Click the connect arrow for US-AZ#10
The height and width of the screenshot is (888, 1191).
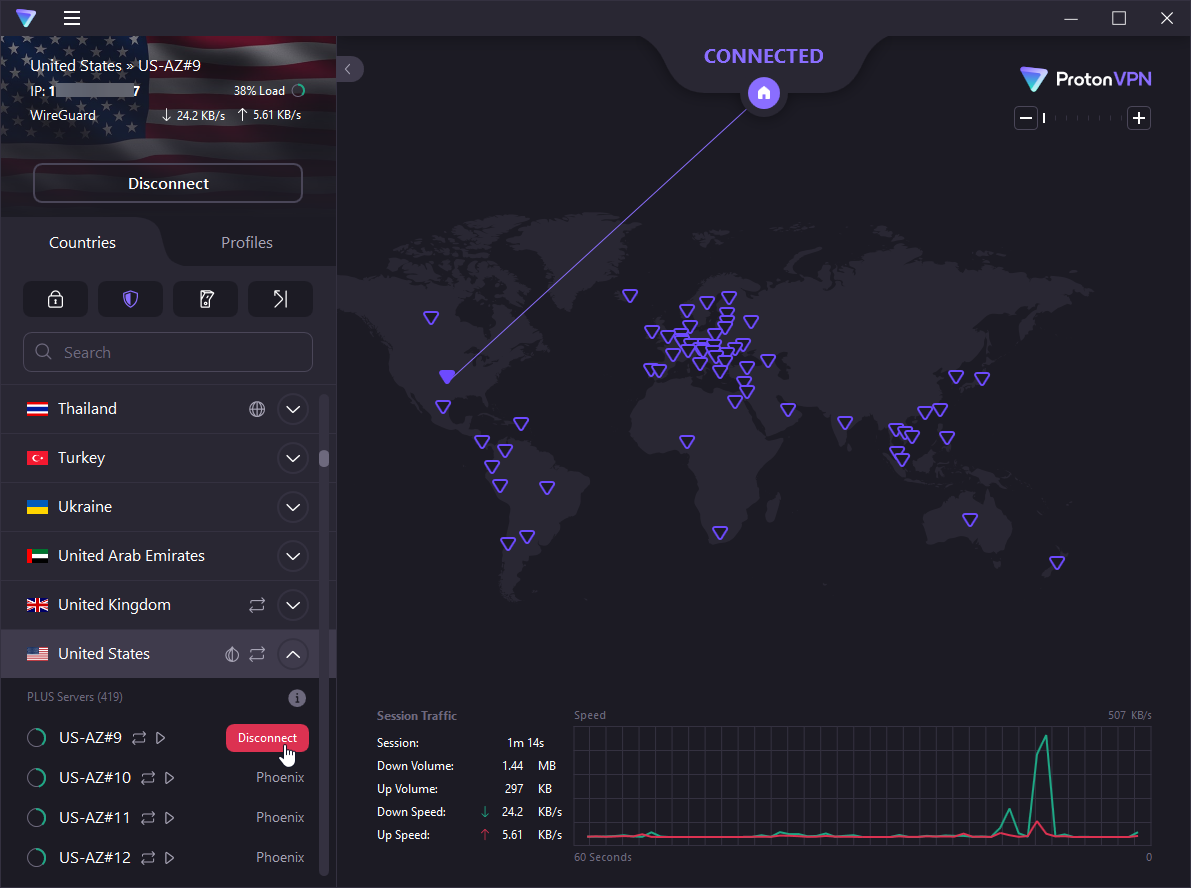coord(169,777)
